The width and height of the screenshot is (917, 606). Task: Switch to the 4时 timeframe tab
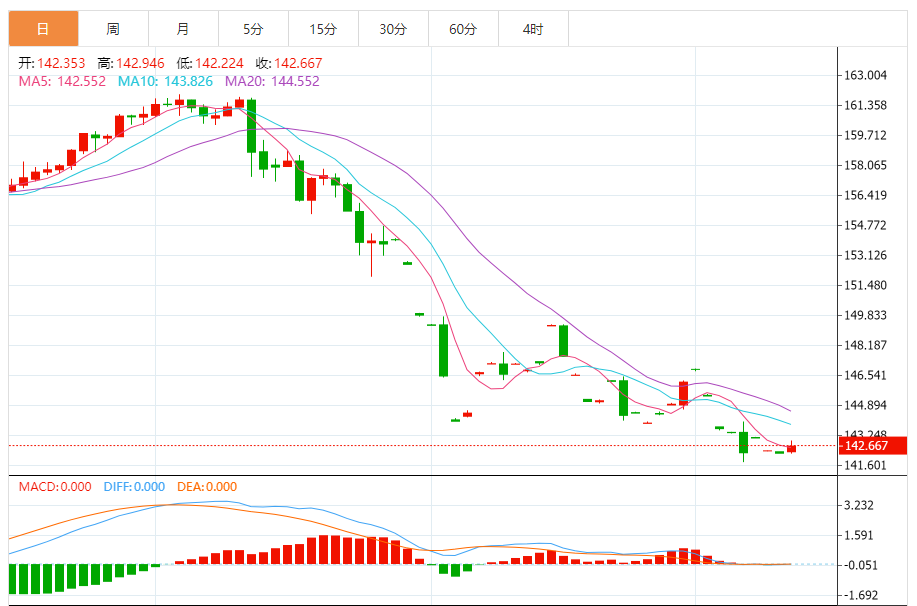533,29
